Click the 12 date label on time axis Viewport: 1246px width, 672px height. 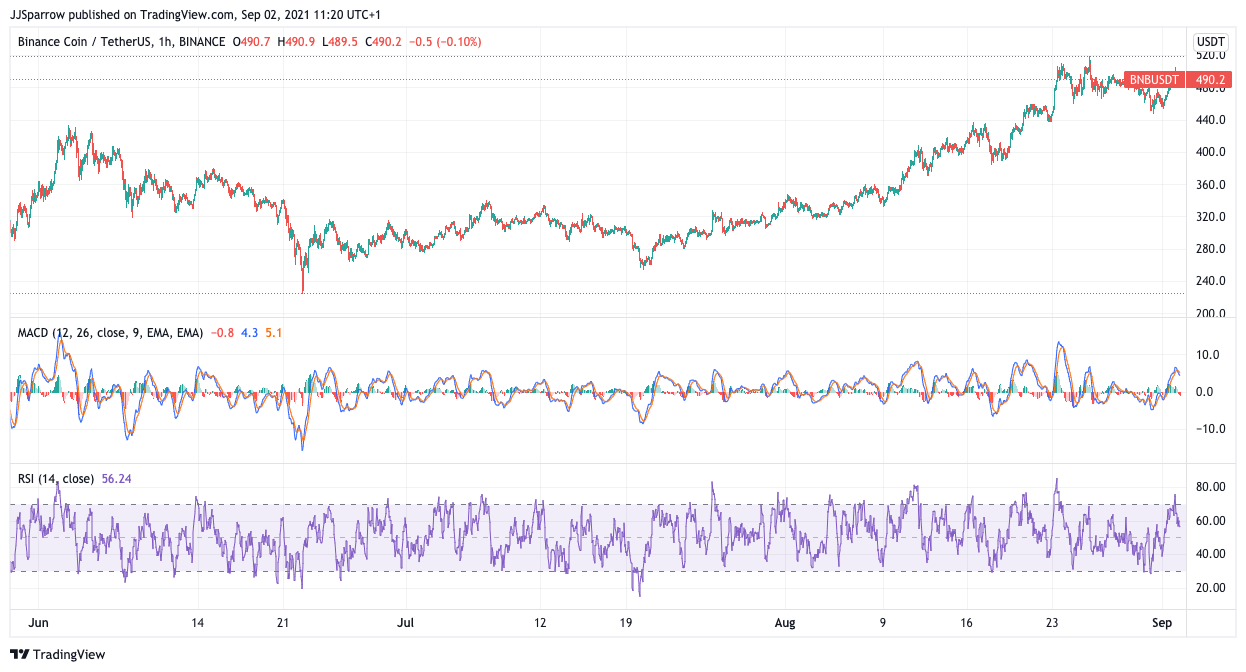[x=541, y=623]
